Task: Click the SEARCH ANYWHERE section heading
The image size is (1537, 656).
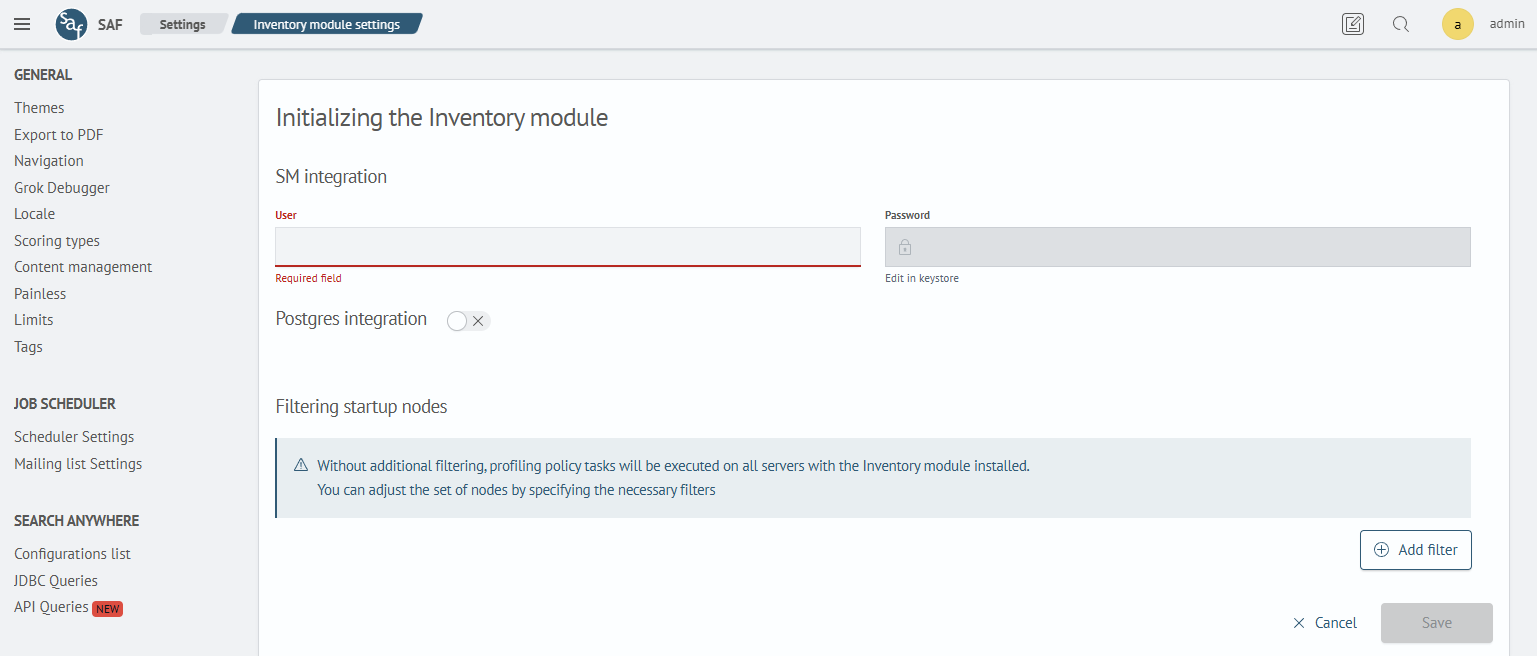Action: [77, 521]
